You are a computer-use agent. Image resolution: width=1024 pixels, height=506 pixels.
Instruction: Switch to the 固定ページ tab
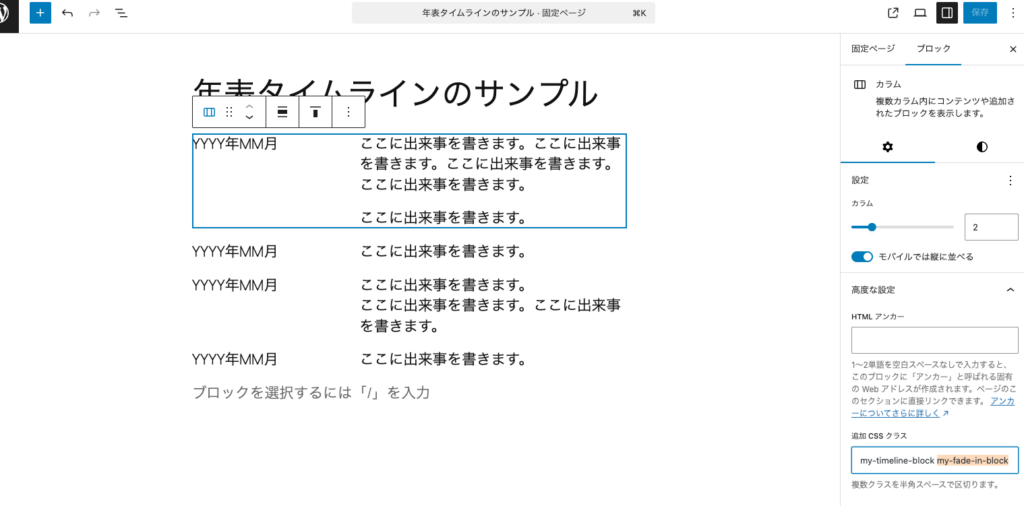(x=872, y=49)
